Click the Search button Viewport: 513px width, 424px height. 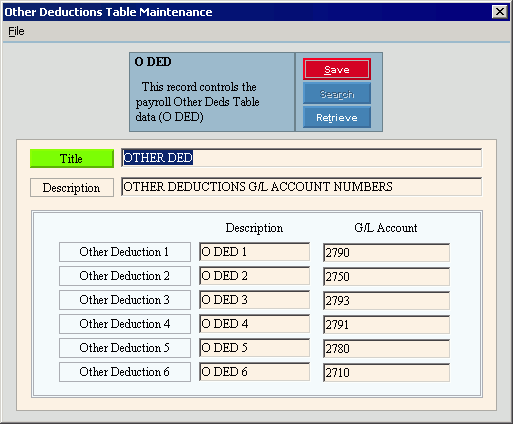(337, 94)
